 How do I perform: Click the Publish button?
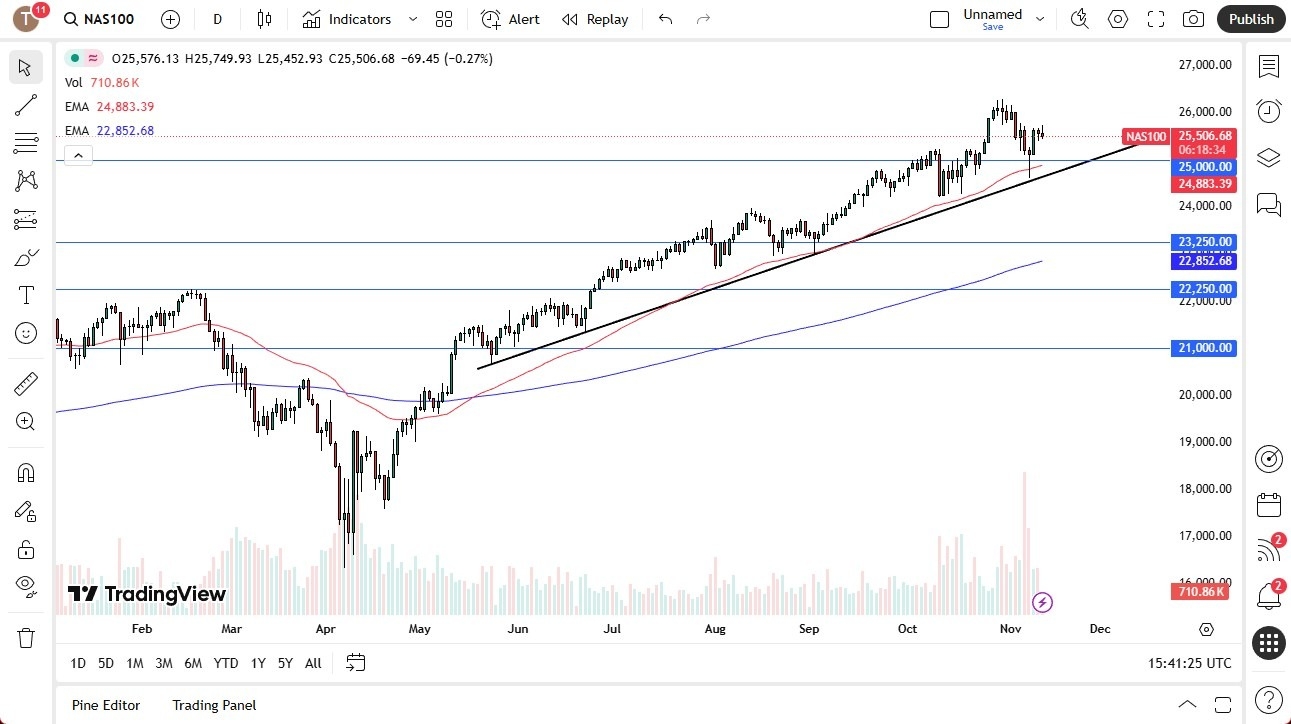tap(1250, 19)
